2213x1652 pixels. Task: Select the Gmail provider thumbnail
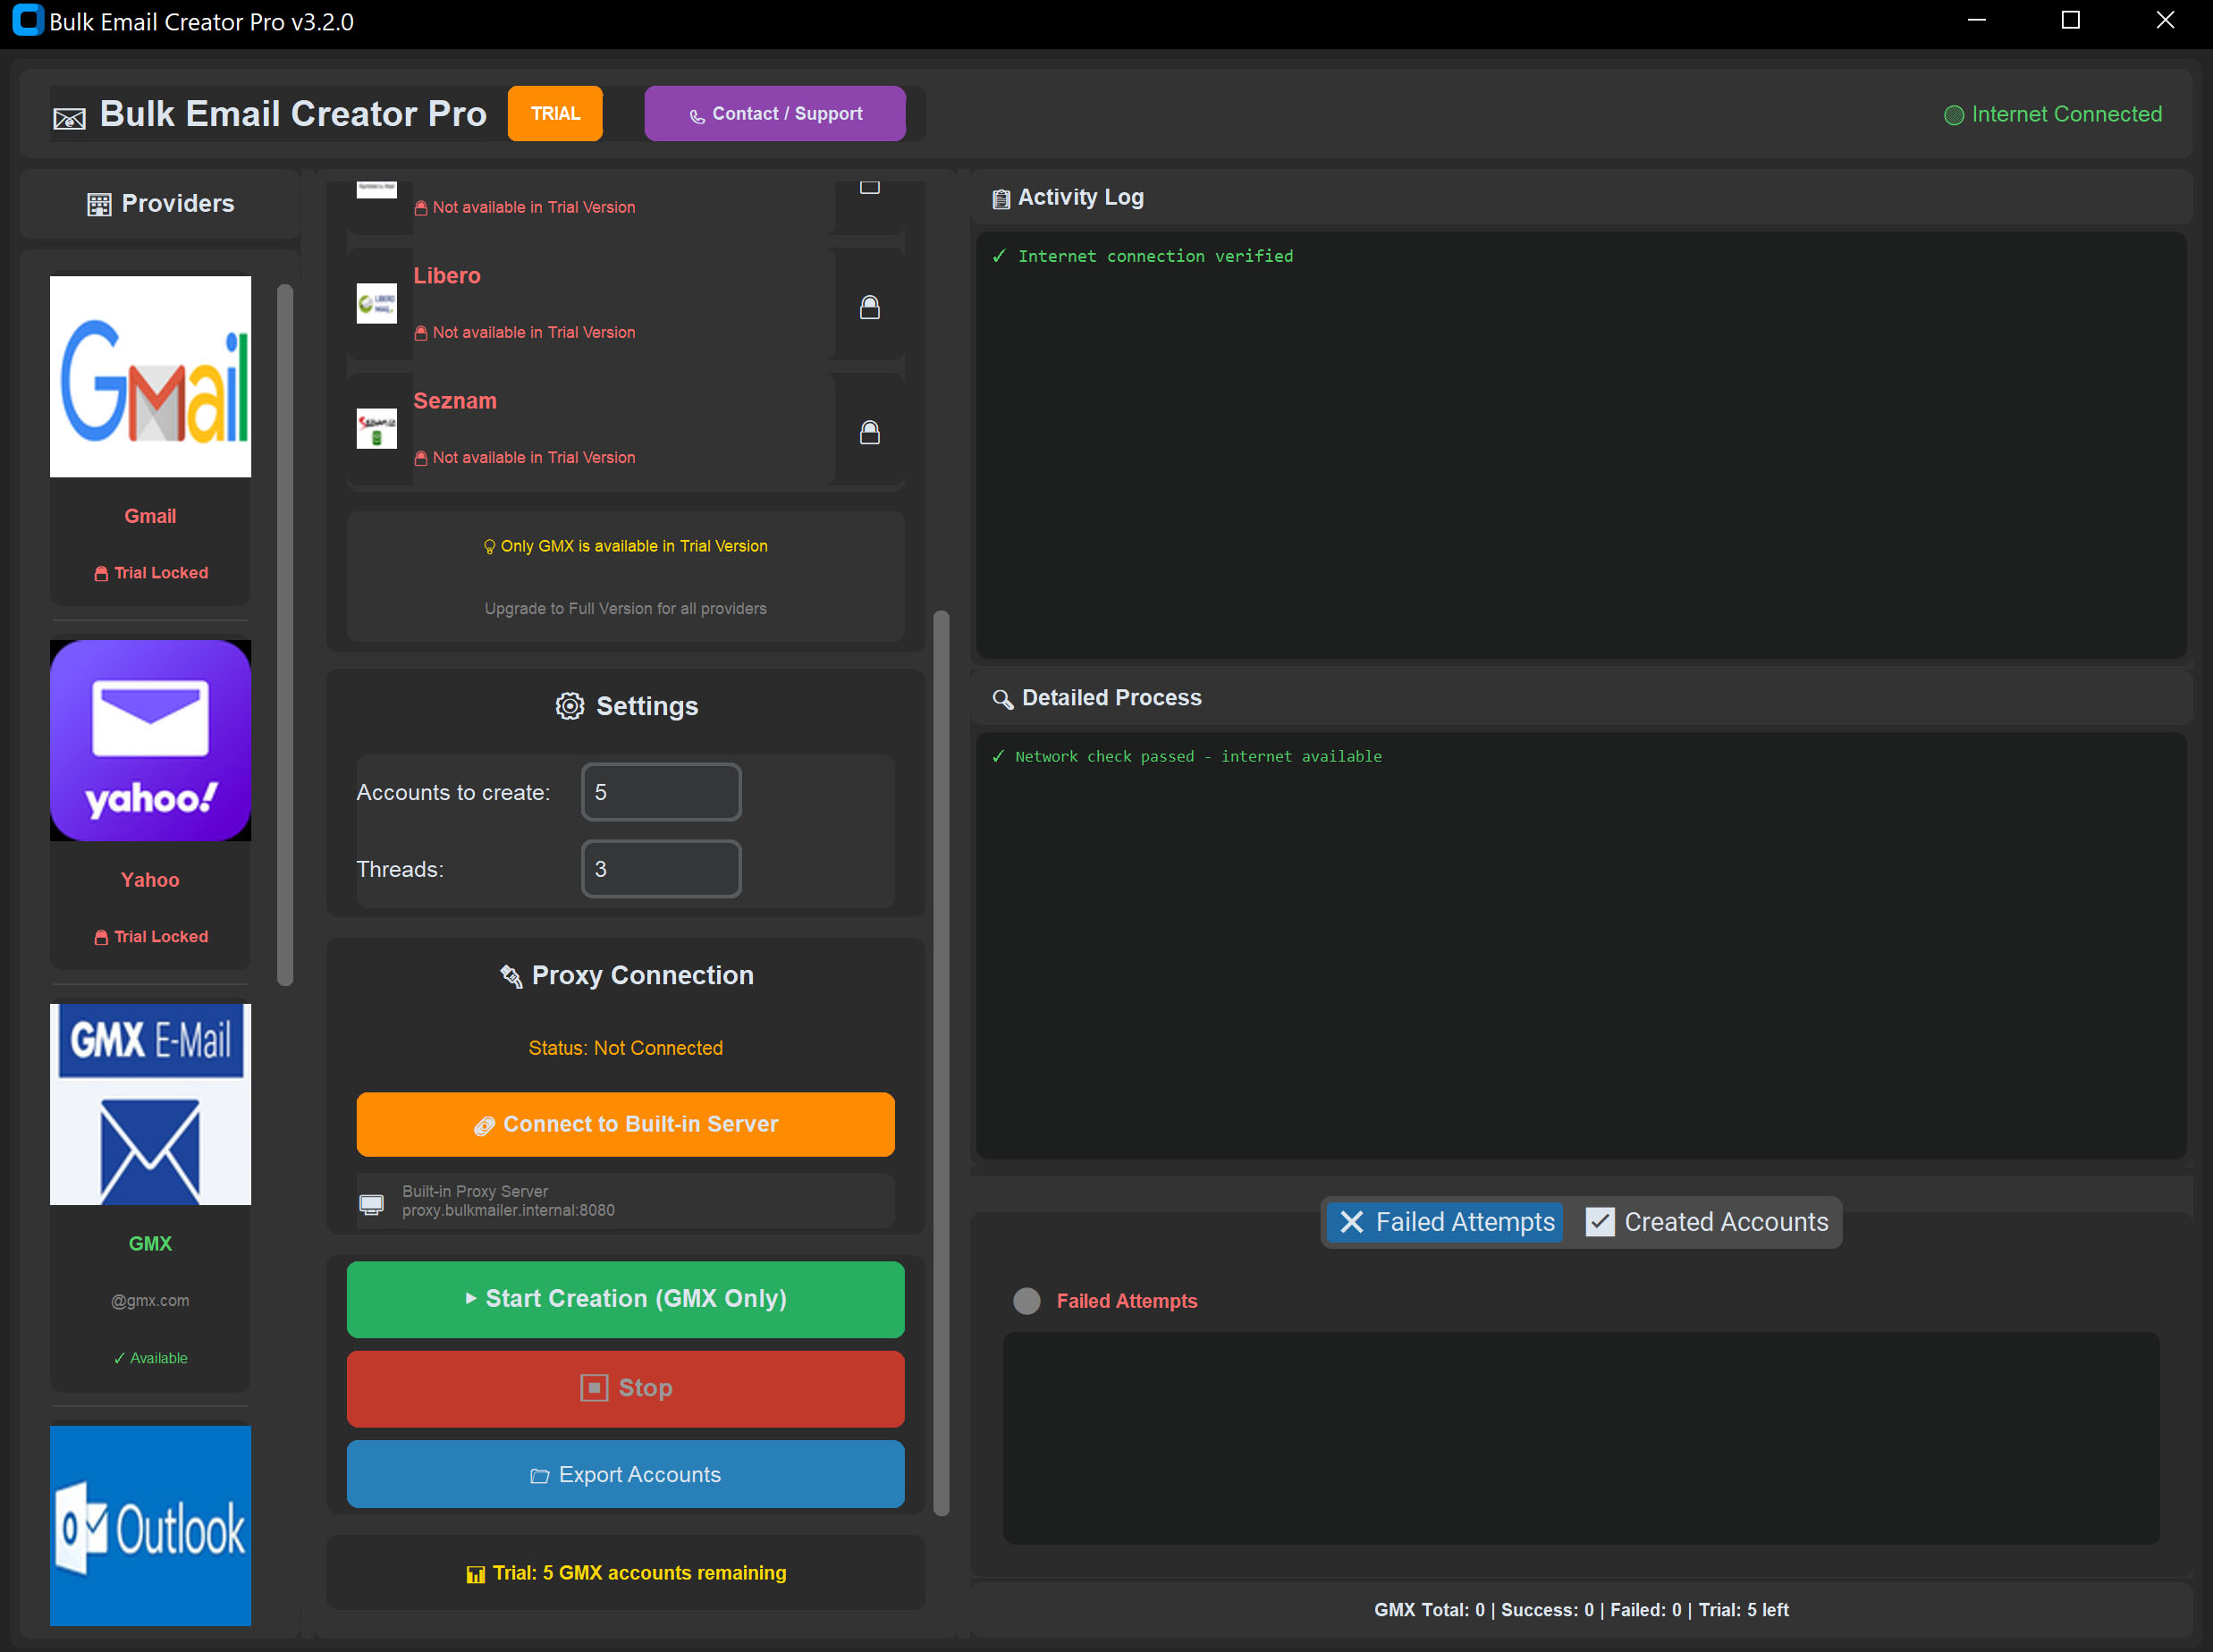coord(150,376)
